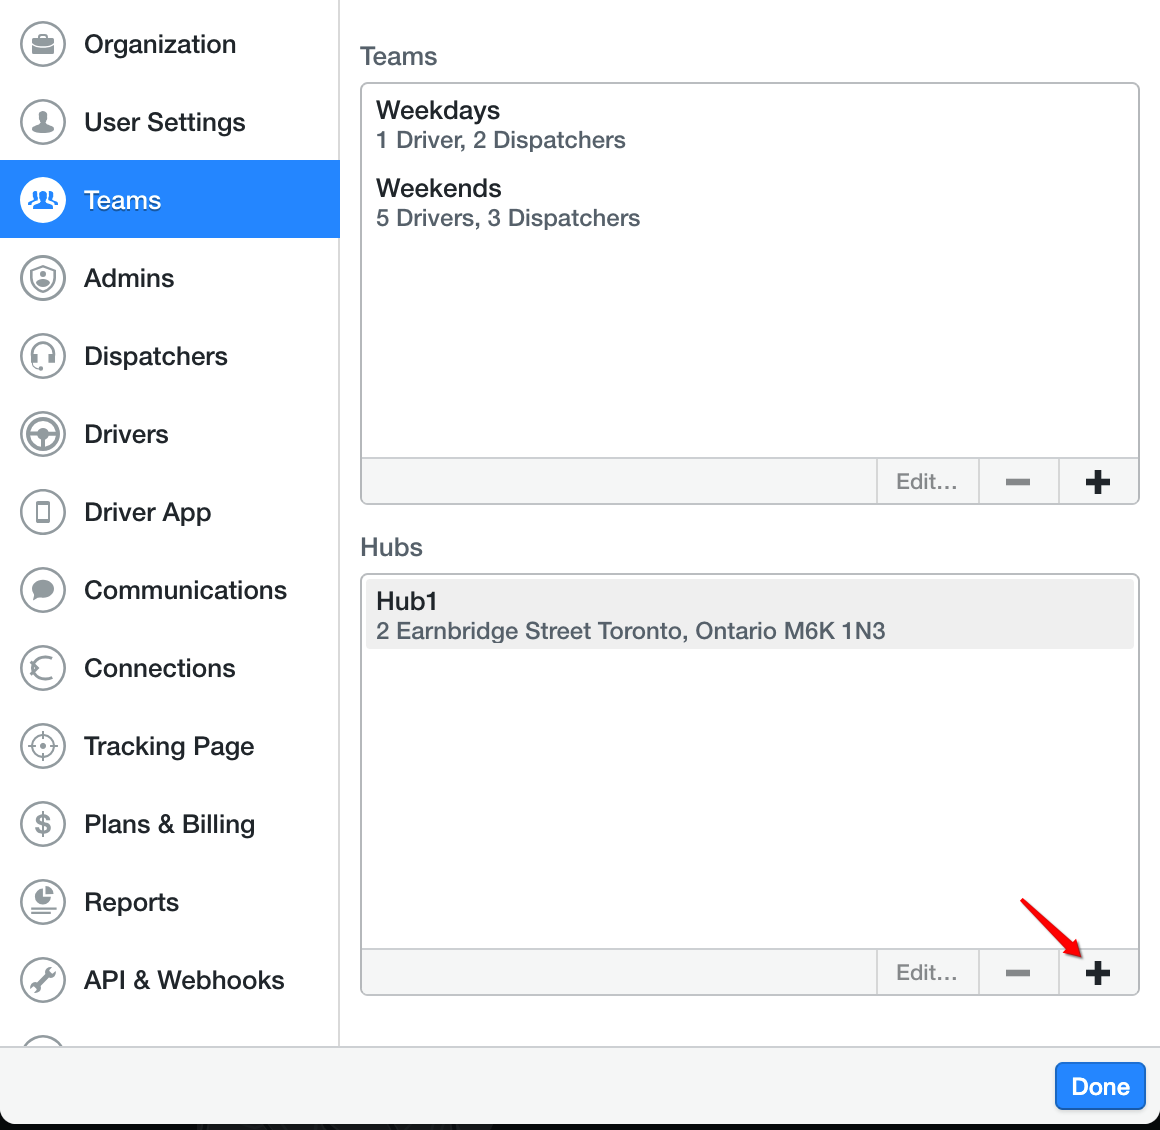
Task: Open Tracking Page settings
Action: coord(169,746)
